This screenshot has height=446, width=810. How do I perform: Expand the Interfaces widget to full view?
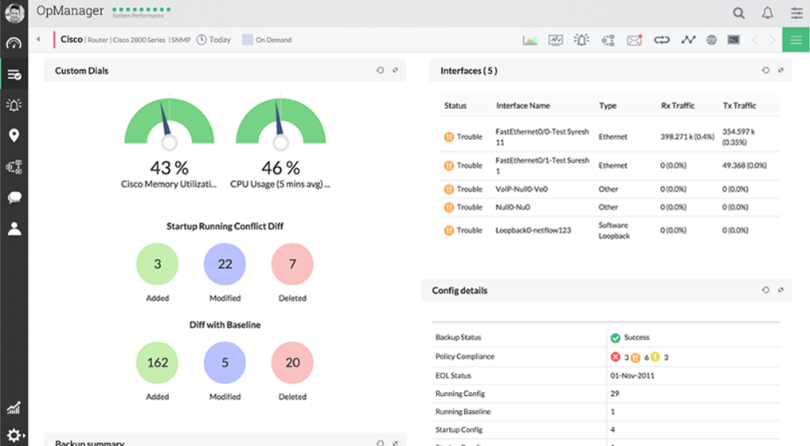pyautogui.click(x=781, y=71)
